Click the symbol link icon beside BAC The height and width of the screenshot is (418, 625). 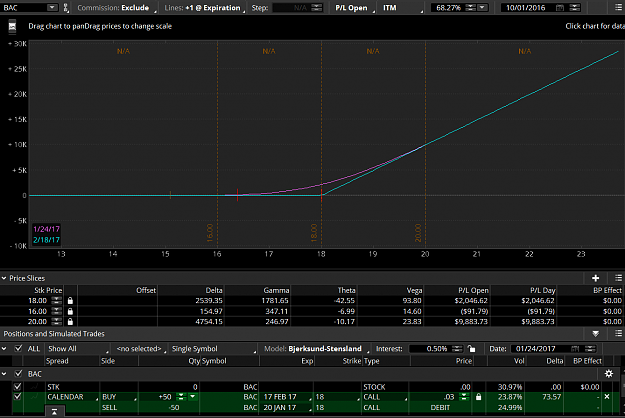[66, 8]
